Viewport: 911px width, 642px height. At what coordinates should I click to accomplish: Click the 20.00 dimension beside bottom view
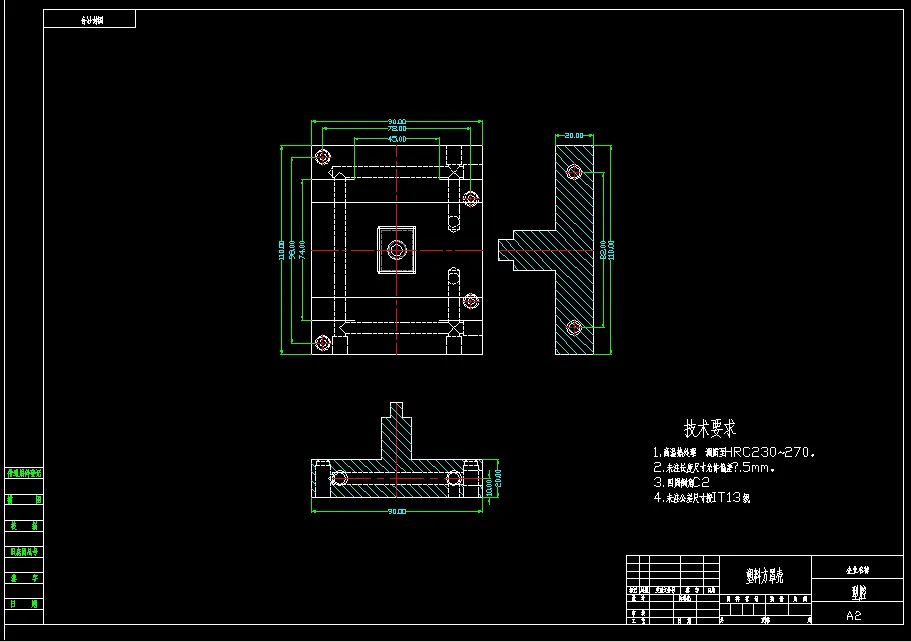498,479
